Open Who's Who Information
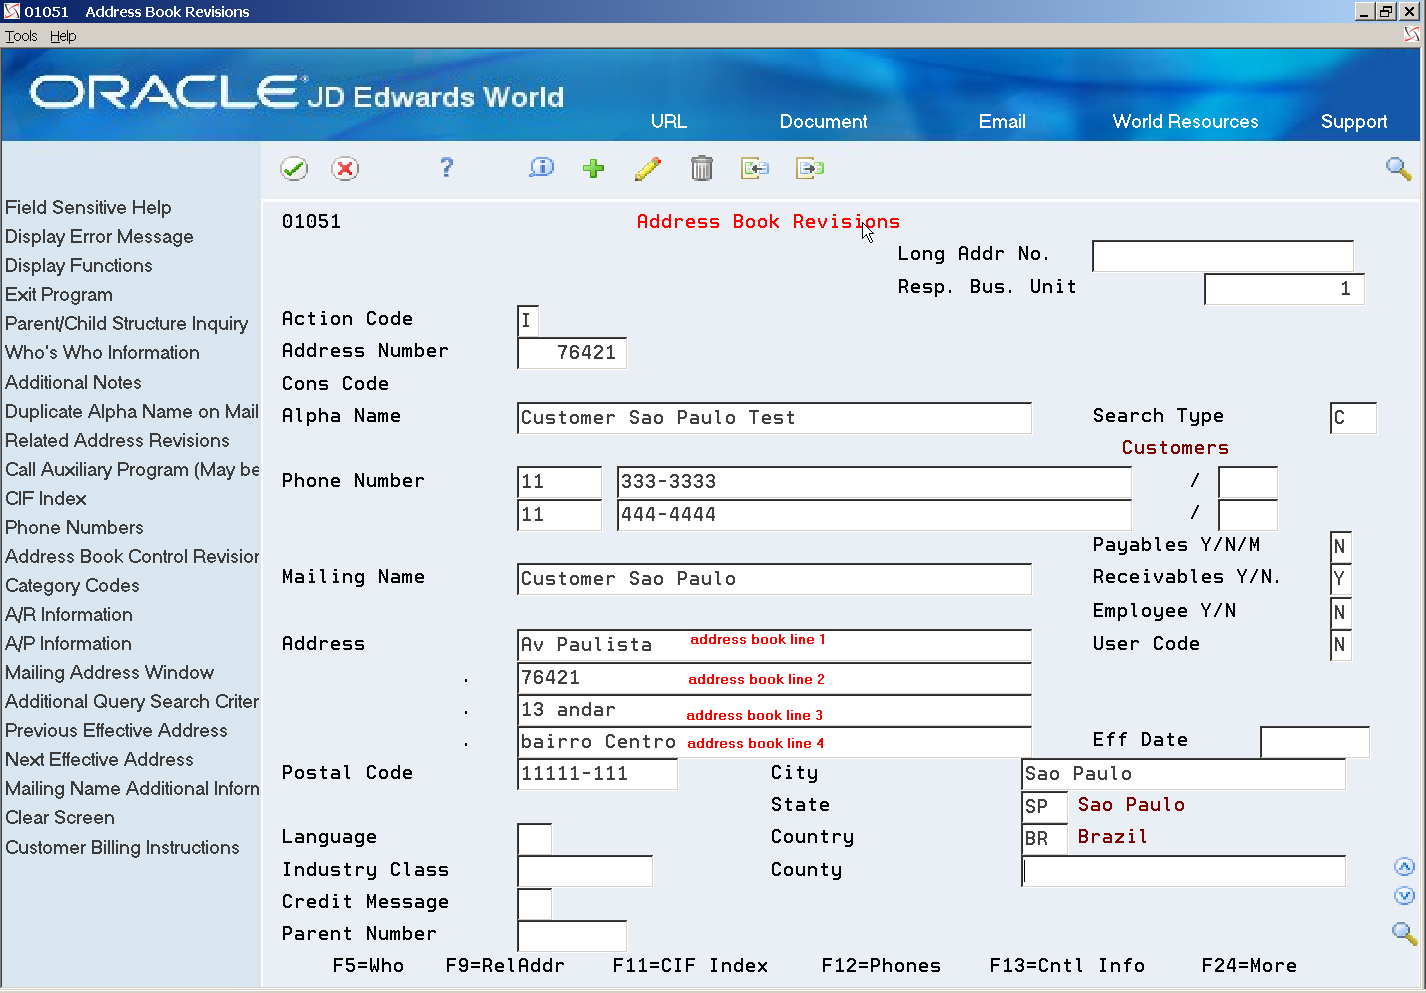 [102, 352]
